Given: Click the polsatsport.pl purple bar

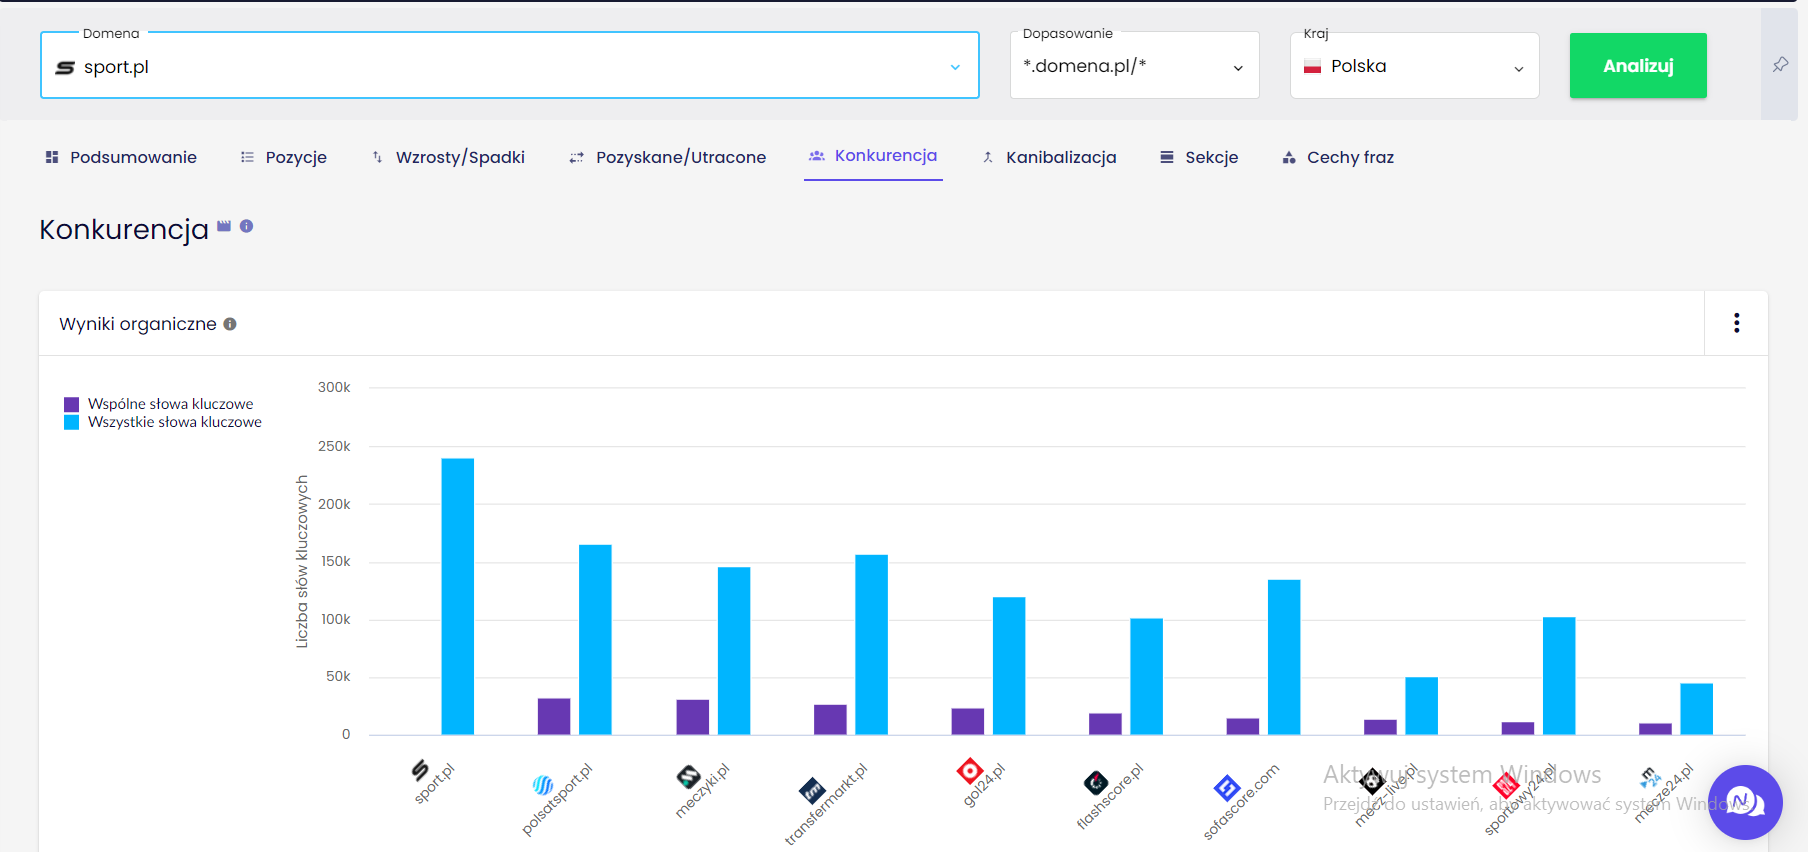Looking at the screenshot, I should (x=554, y=716).
